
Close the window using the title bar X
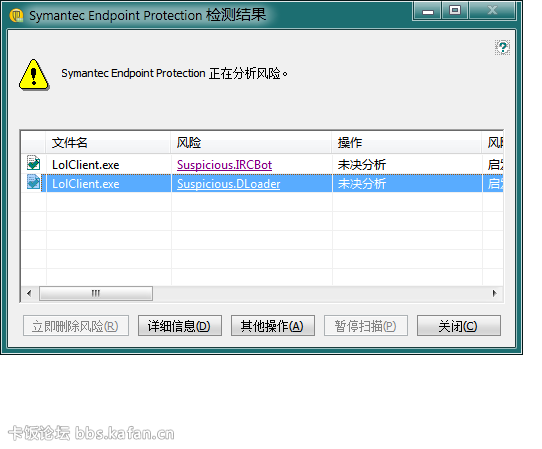click(x=492, y=11)
